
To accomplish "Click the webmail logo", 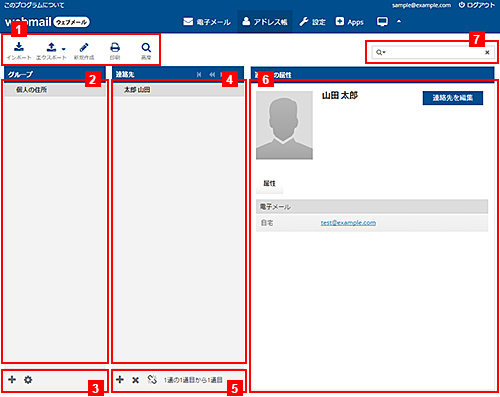I will click(47, 22).
